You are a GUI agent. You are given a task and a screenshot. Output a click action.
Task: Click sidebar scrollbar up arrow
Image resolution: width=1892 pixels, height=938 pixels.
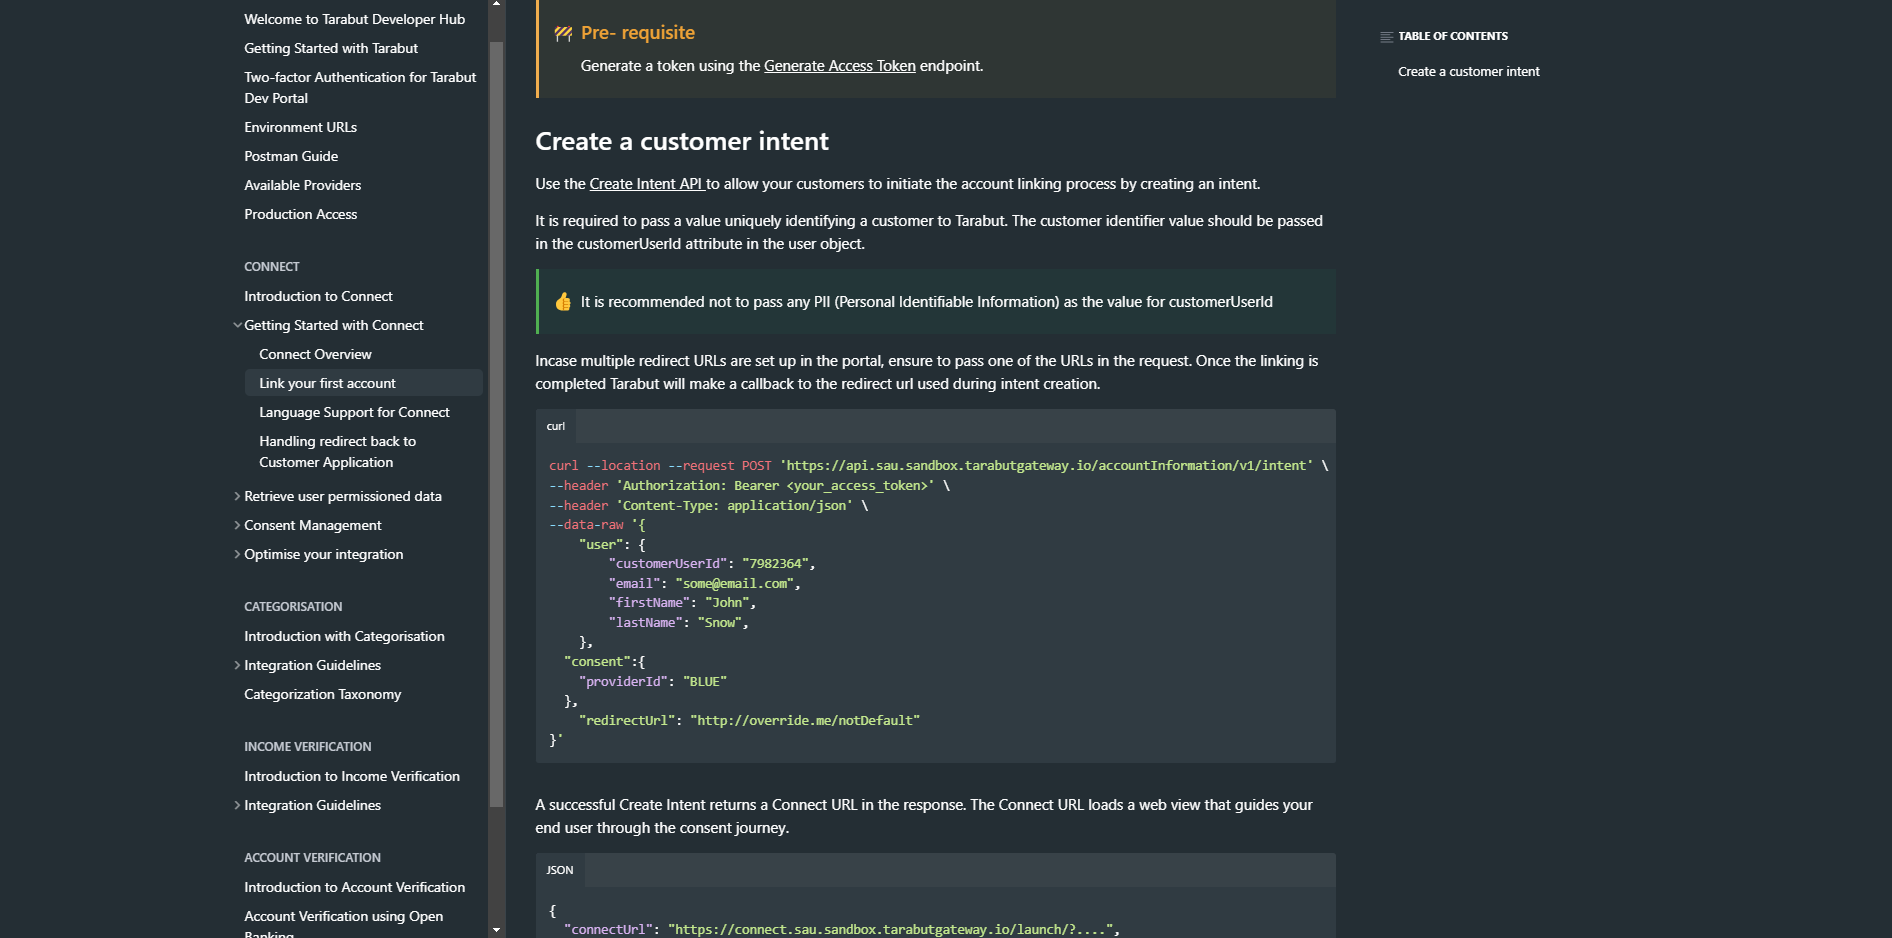(496, 5)
